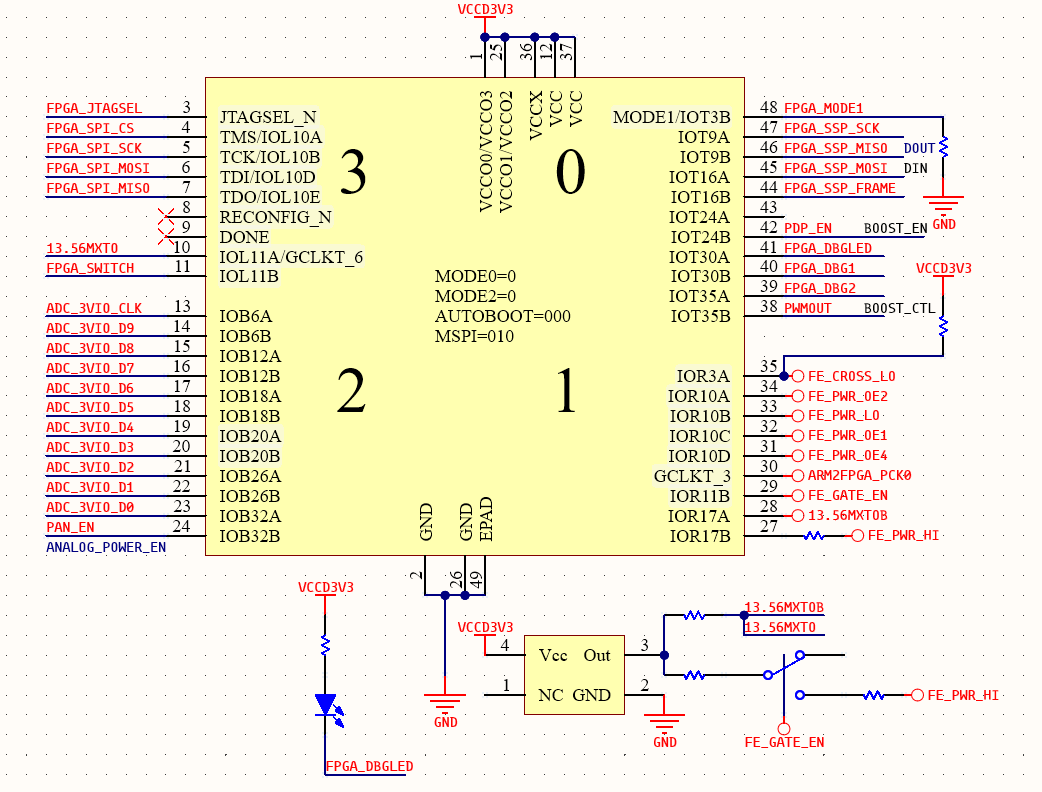Select the FPGA_SPI_SCK net label
Viewport: 1042px width, 792px height.
pyautogui.click(x=94, y=148)
